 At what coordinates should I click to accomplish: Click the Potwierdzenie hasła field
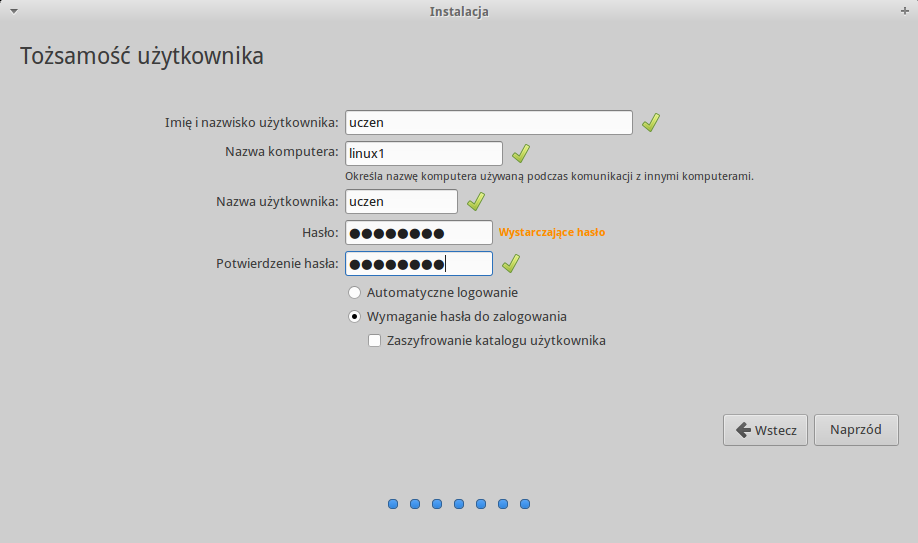(x=419, y=264)
